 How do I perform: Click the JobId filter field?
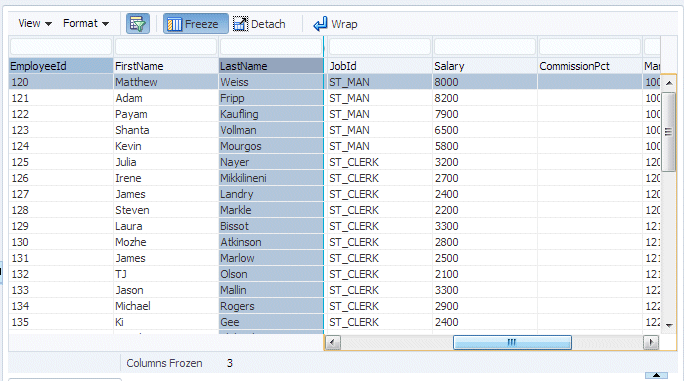[x=380, y=46]
